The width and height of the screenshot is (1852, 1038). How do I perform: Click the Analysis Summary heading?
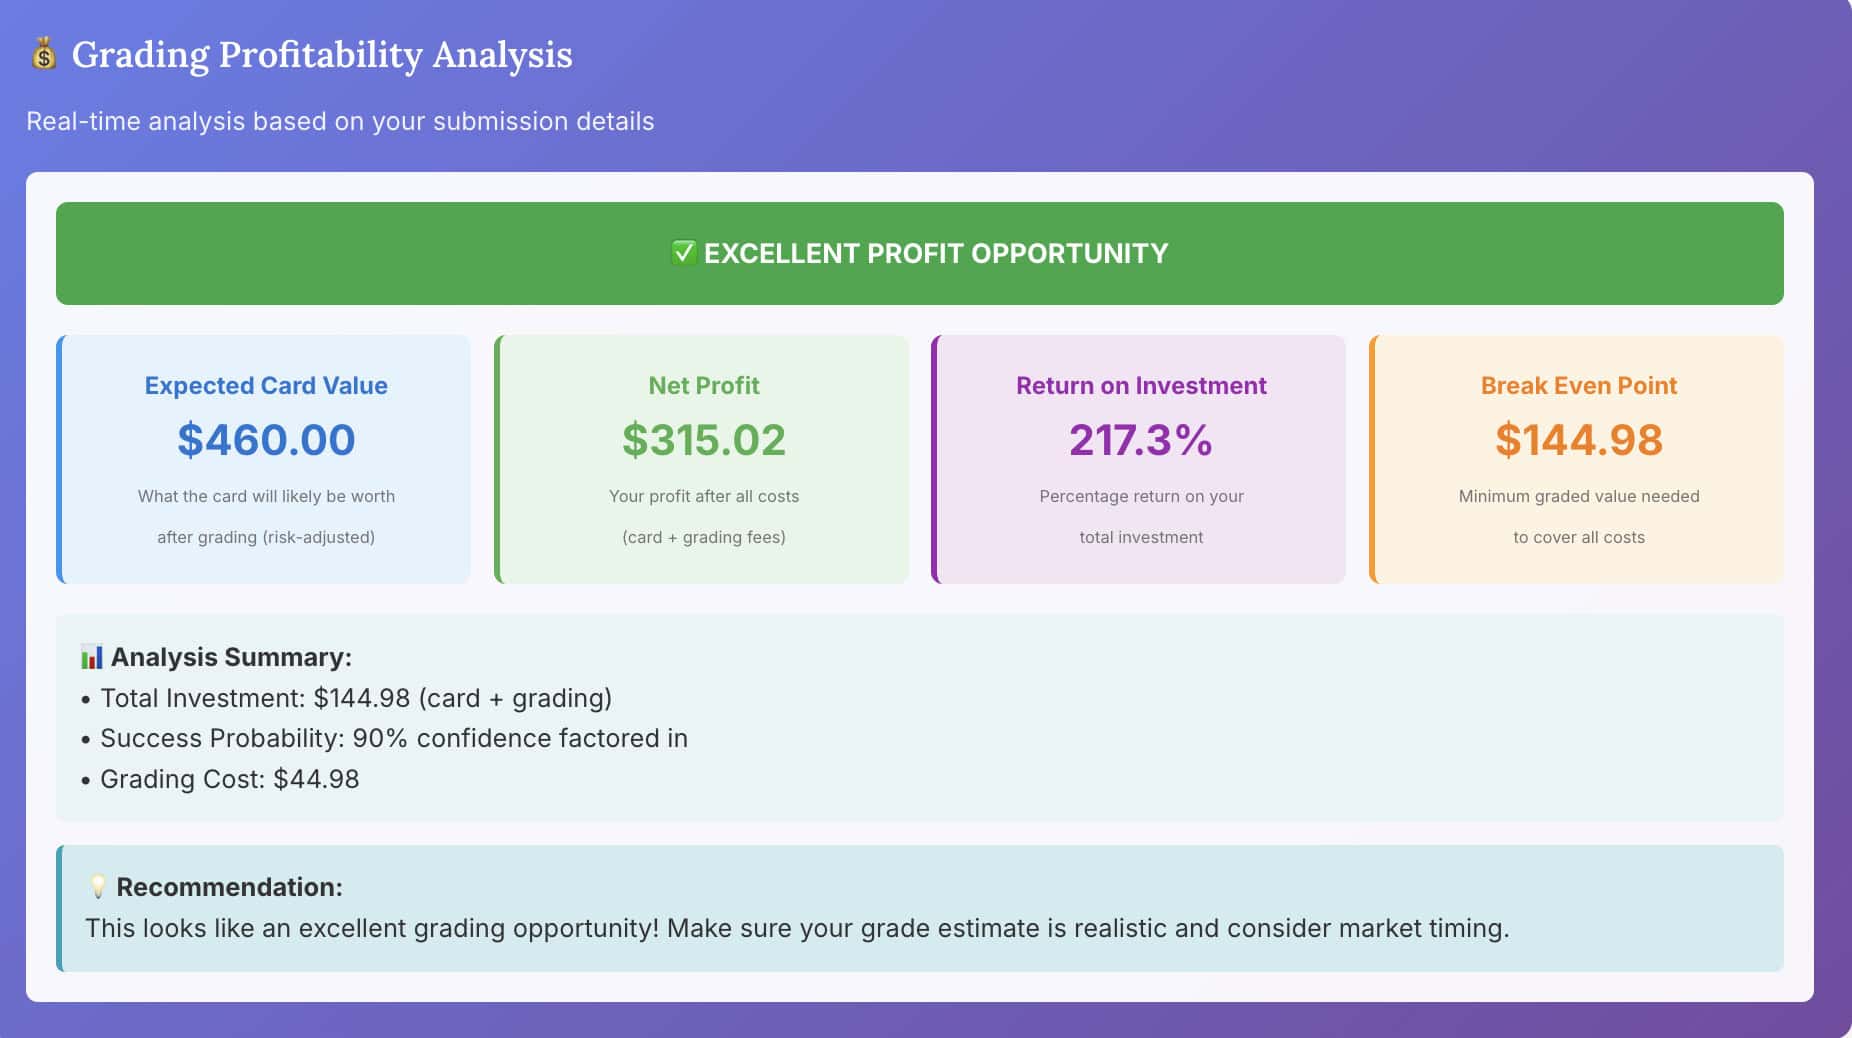click(x=232, y=657)
